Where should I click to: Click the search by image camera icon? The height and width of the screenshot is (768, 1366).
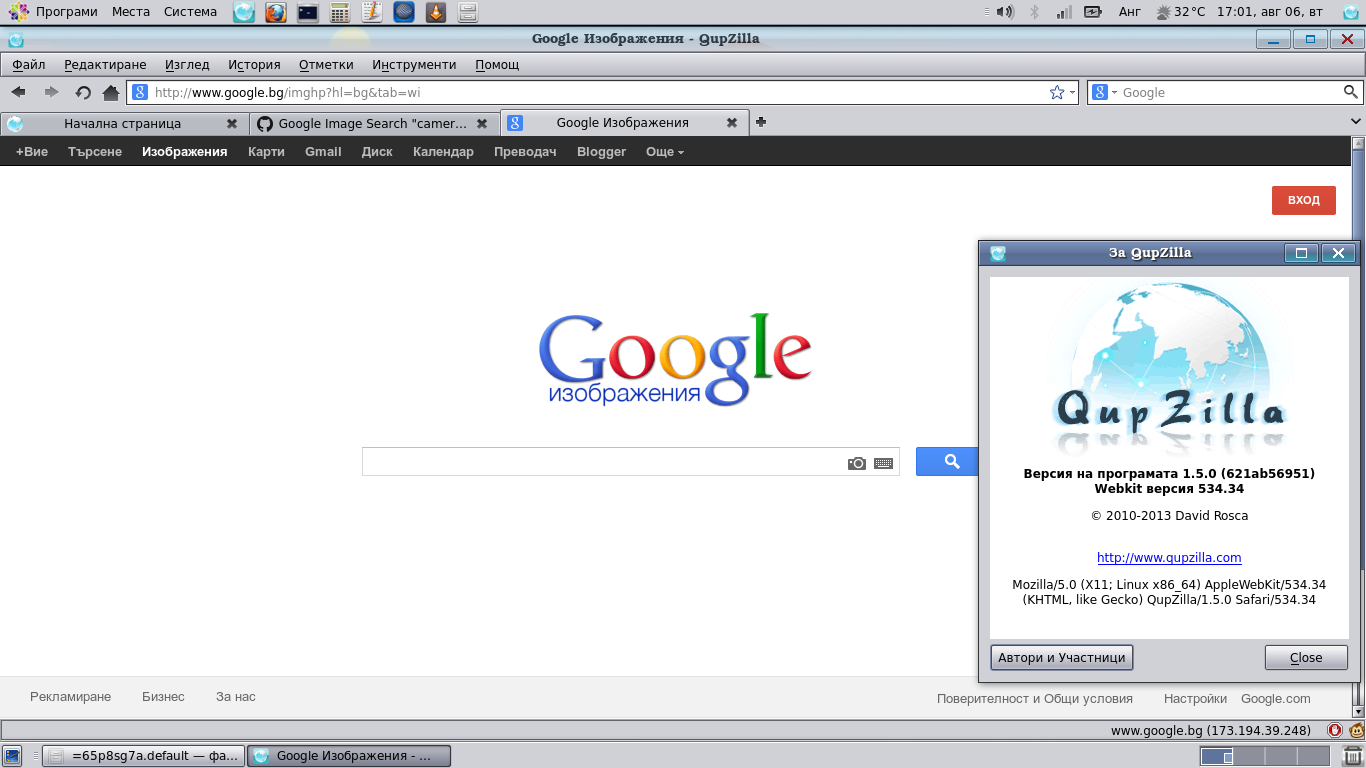tap(857, 461)
